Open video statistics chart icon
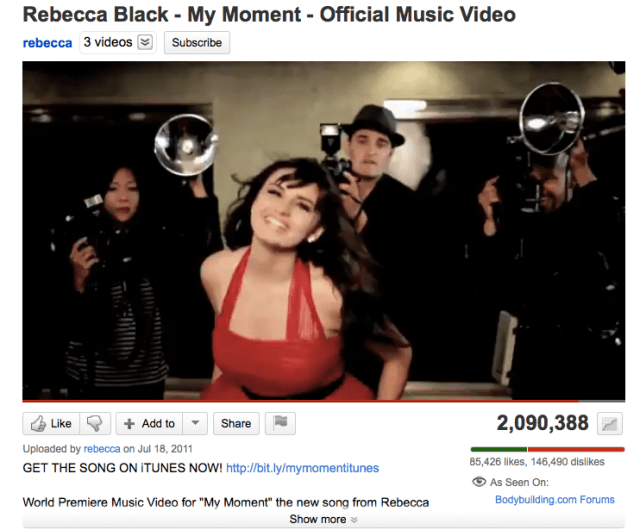Screen dimensions: 640x530 click(609, 424)
